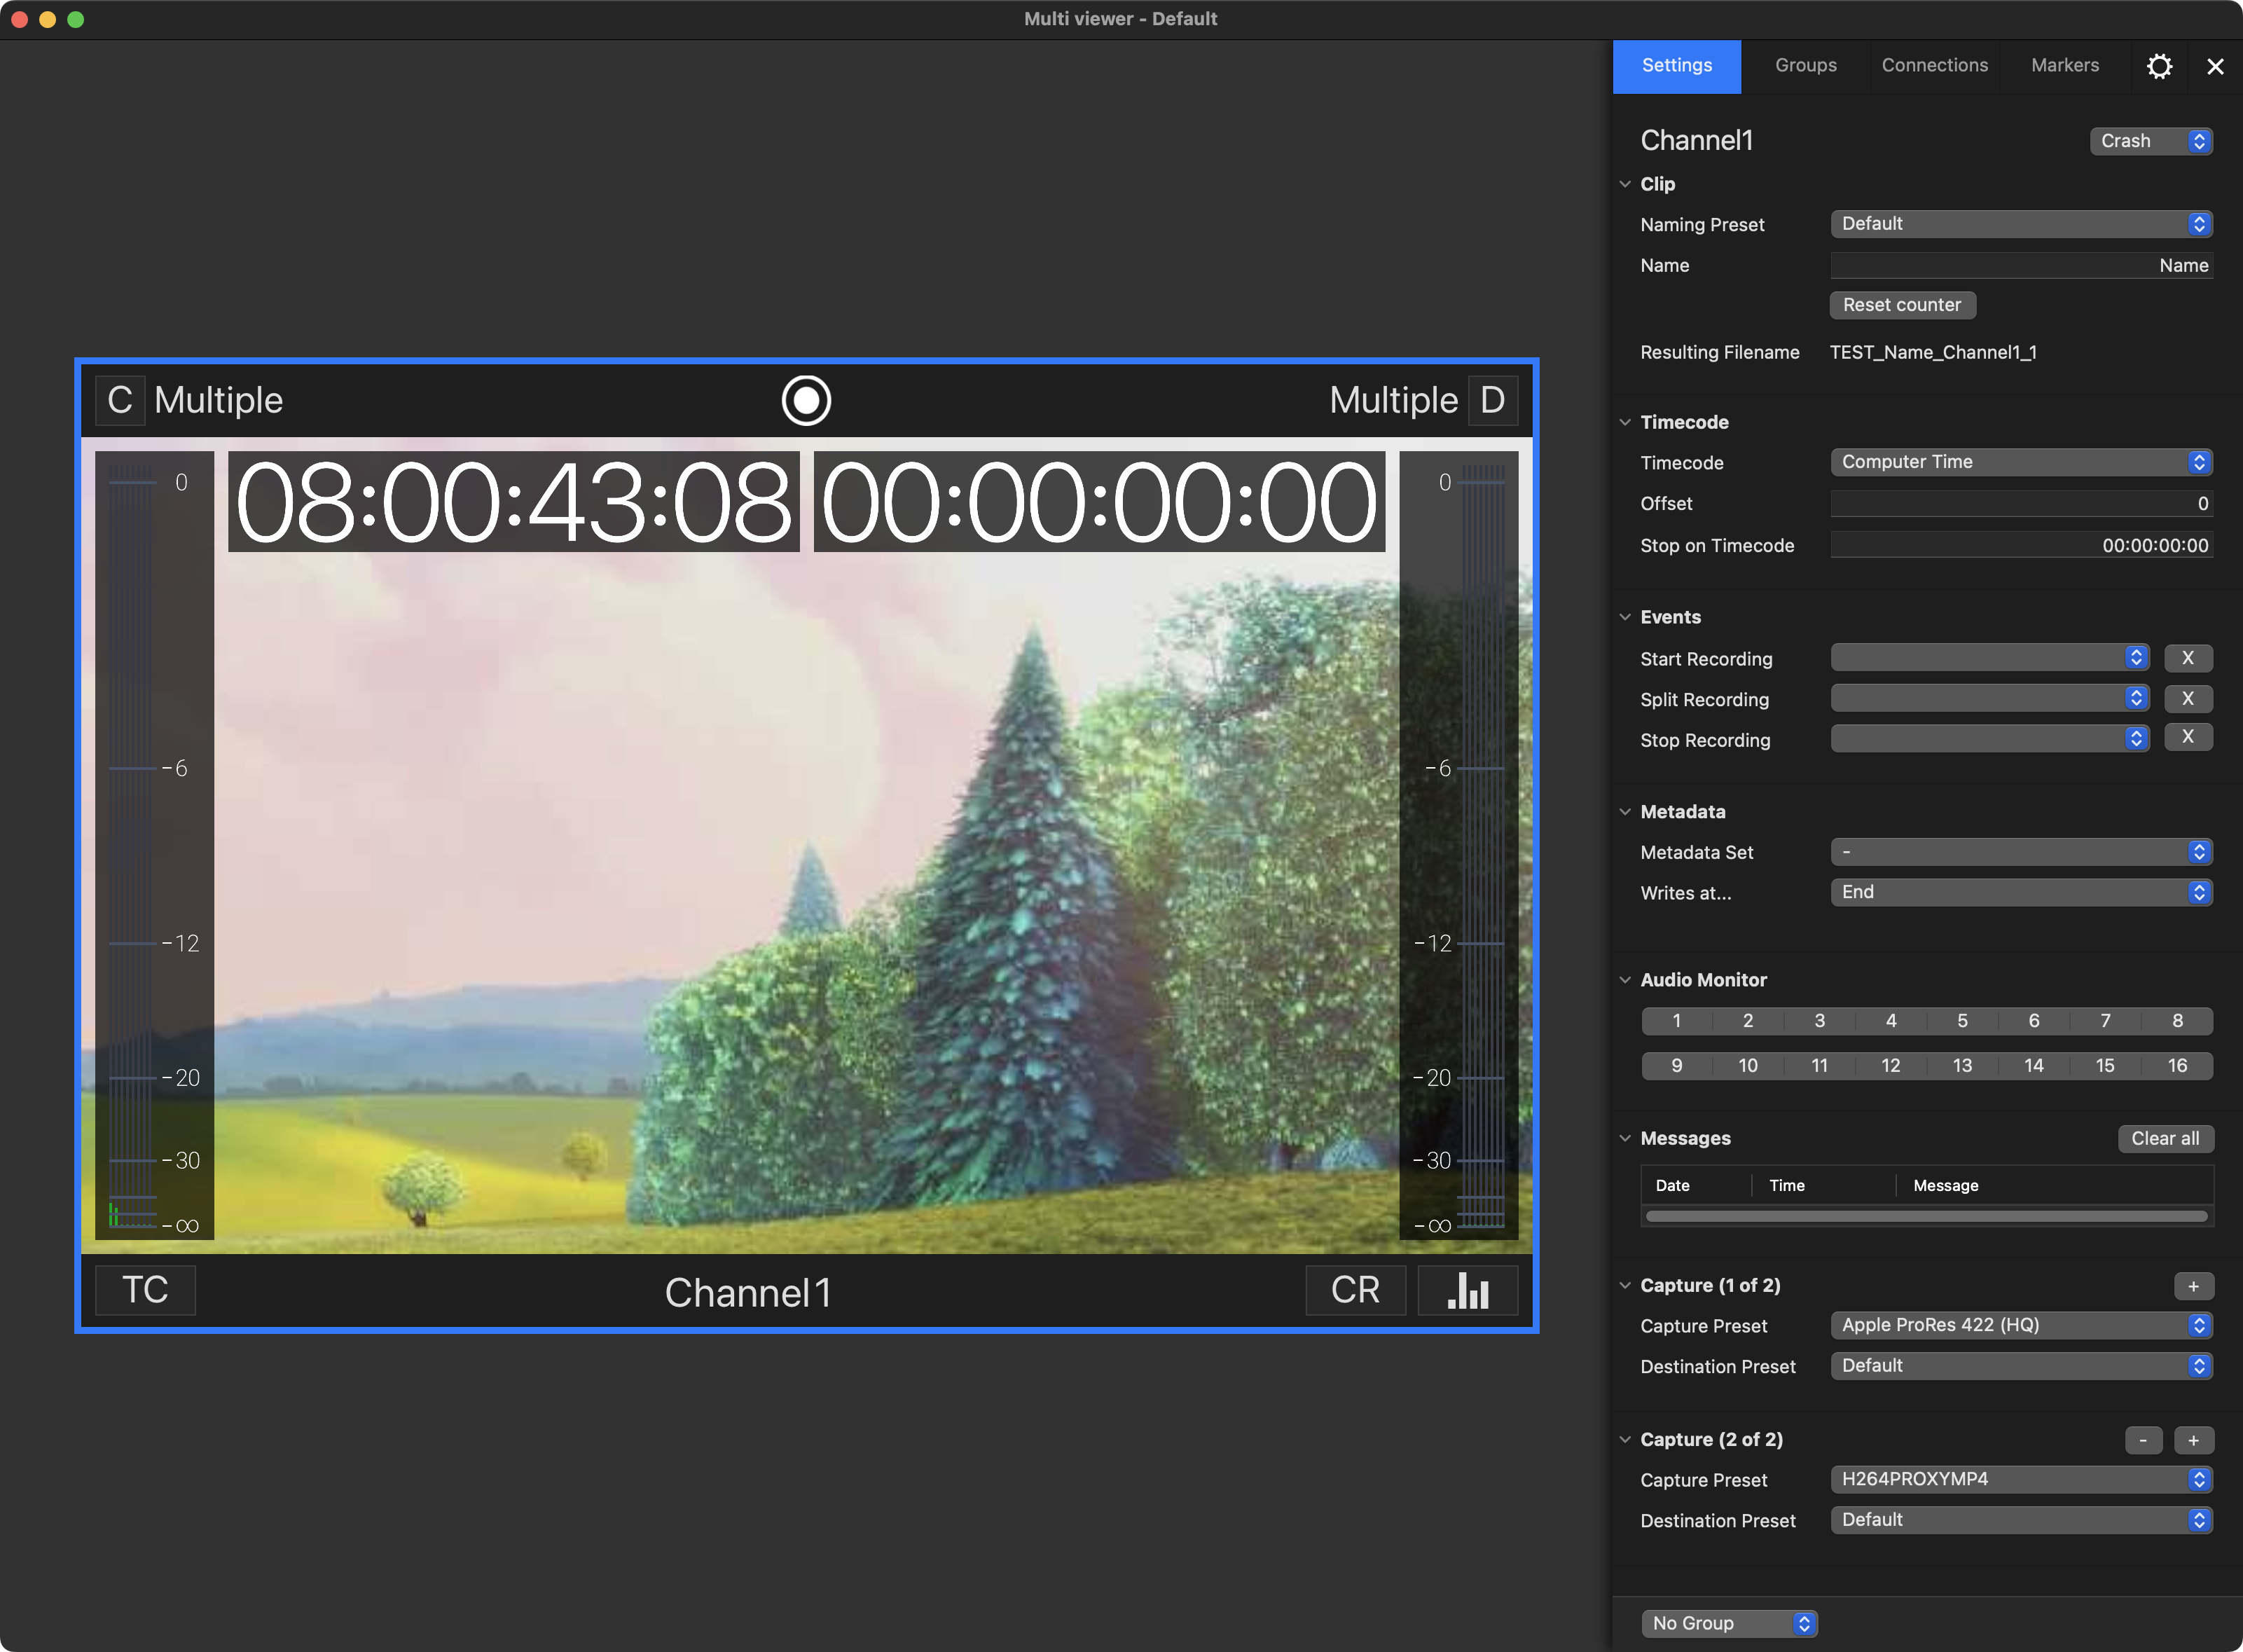Collapse the Clip section
Screen dimensions: 2243x1652
click(1625, 184)
